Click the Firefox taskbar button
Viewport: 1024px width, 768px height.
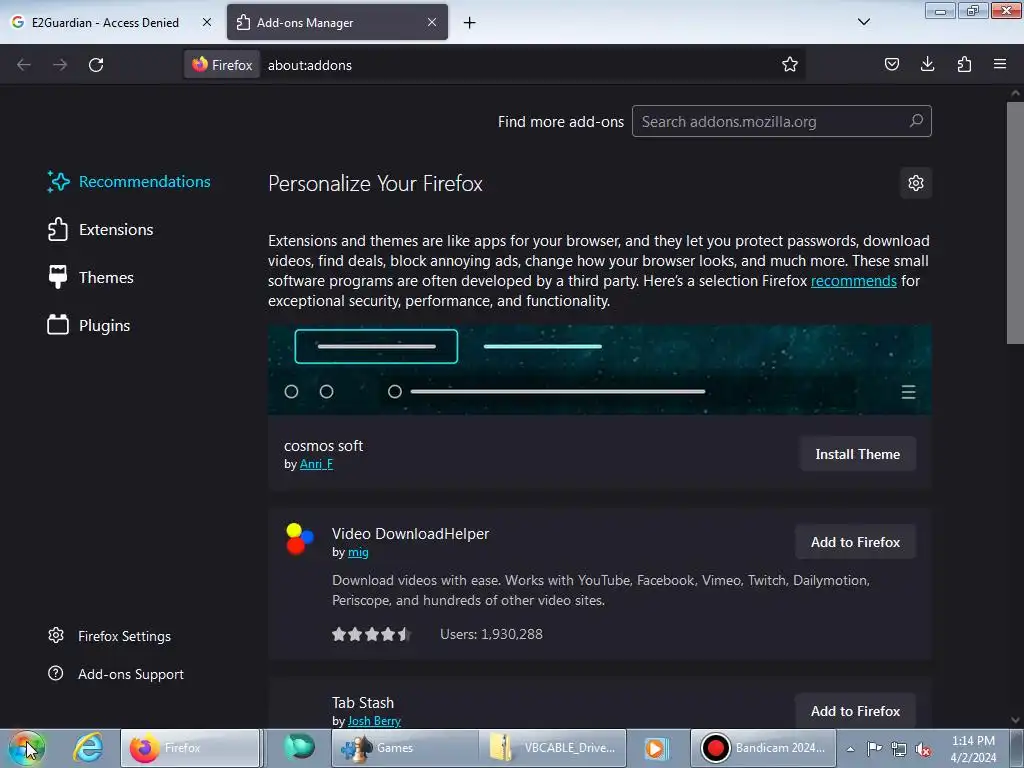(x=190, y=748)
